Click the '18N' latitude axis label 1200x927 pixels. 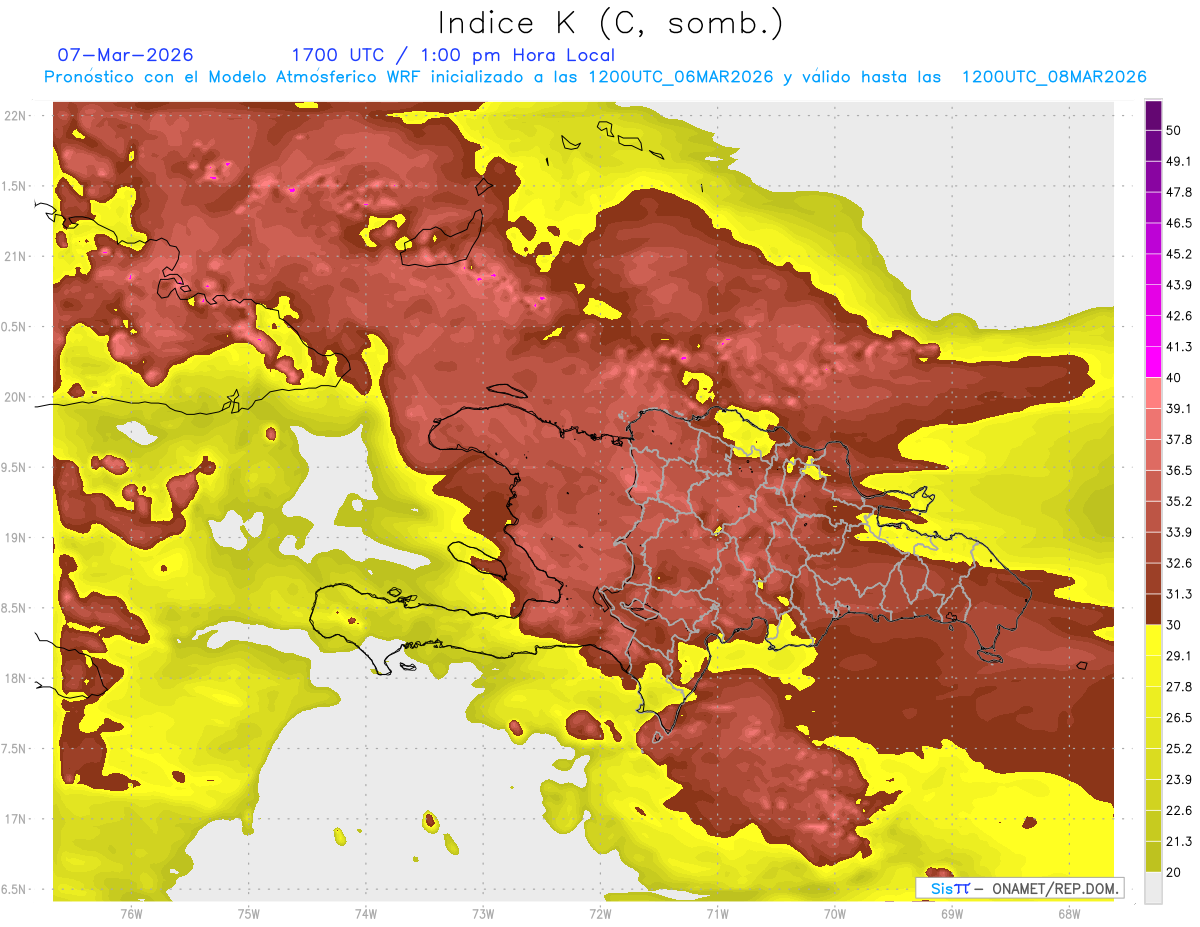(16, 679)
